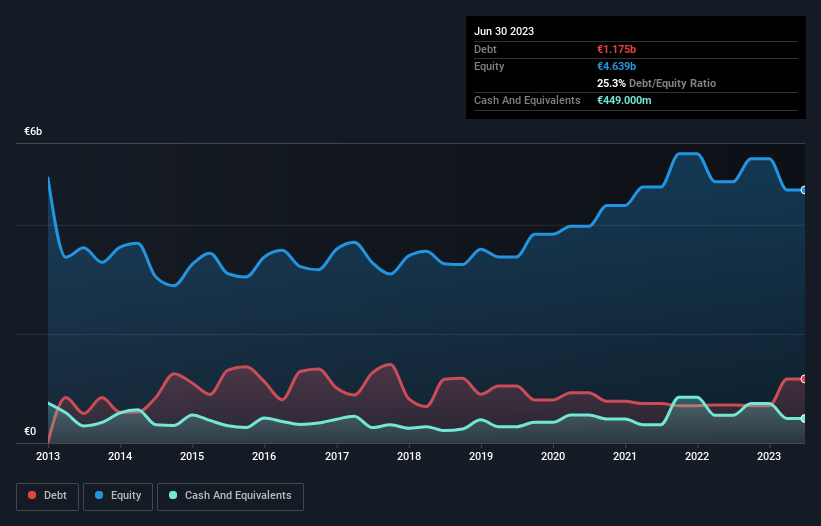Toggle the Equity legend button
Viewport: 821px width, 526px height.
[x=118, y=496]
